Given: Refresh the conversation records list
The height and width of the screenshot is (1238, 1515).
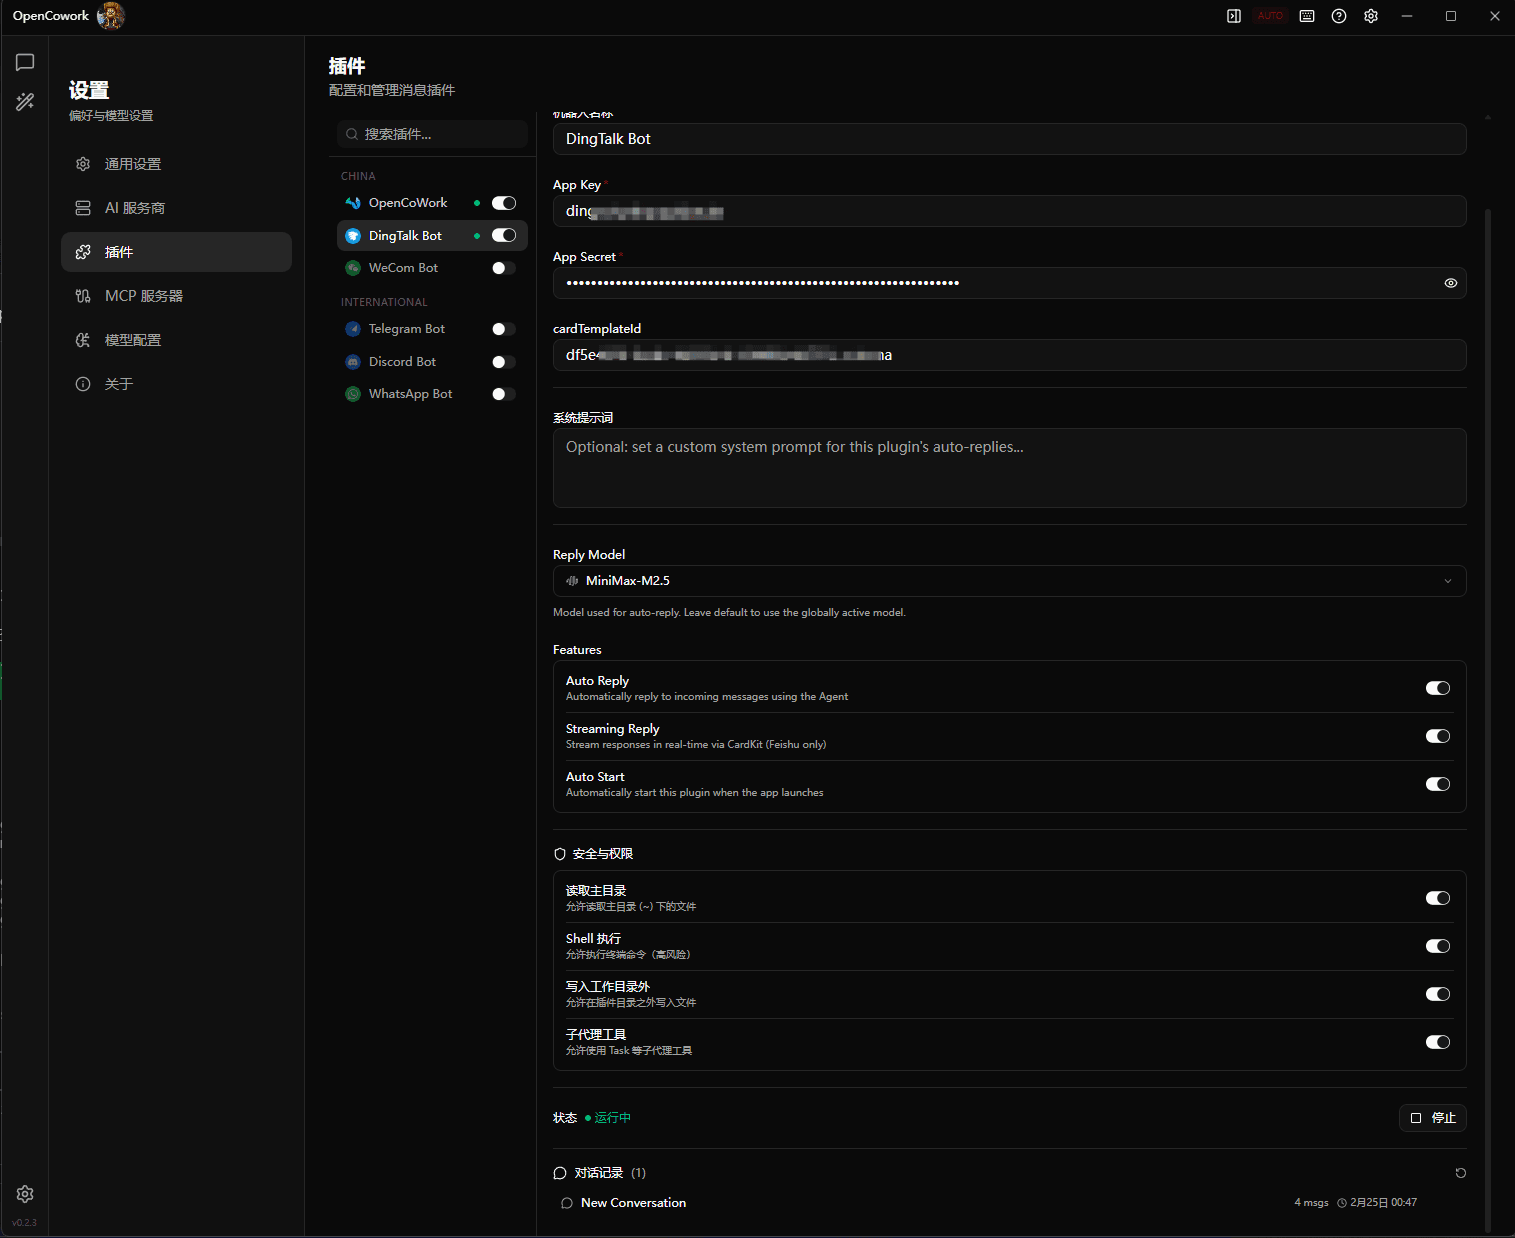Looking at the screenshot, I should click(1460, 1173).
